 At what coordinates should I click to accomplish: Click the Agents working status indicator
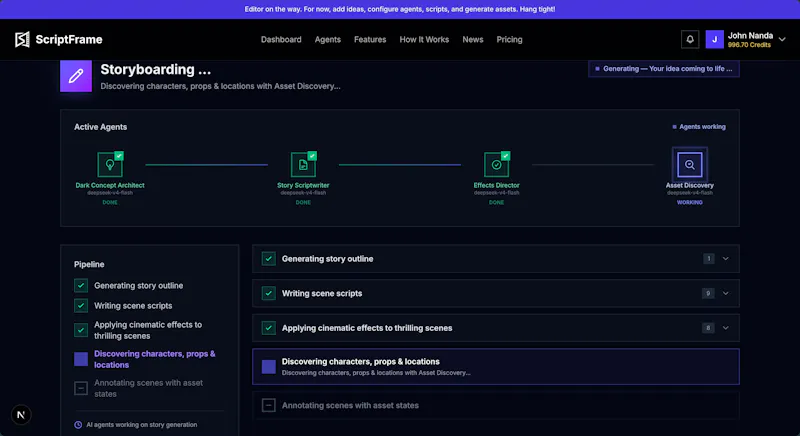point(698,126)
